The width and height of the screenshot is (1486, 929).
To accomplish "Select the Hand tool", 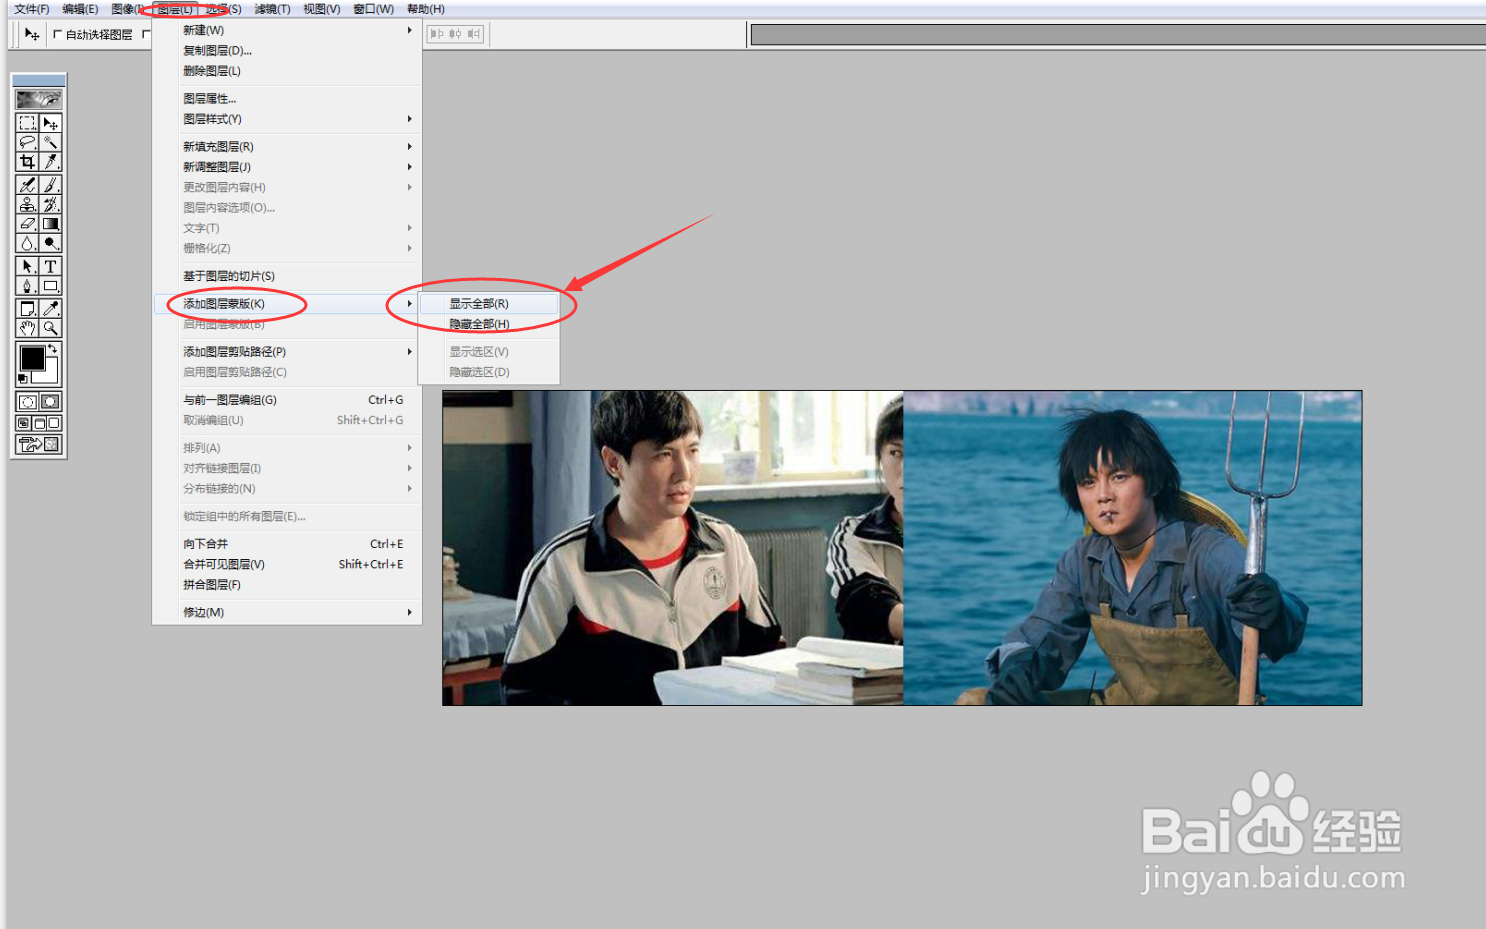I will pos(27,328).
